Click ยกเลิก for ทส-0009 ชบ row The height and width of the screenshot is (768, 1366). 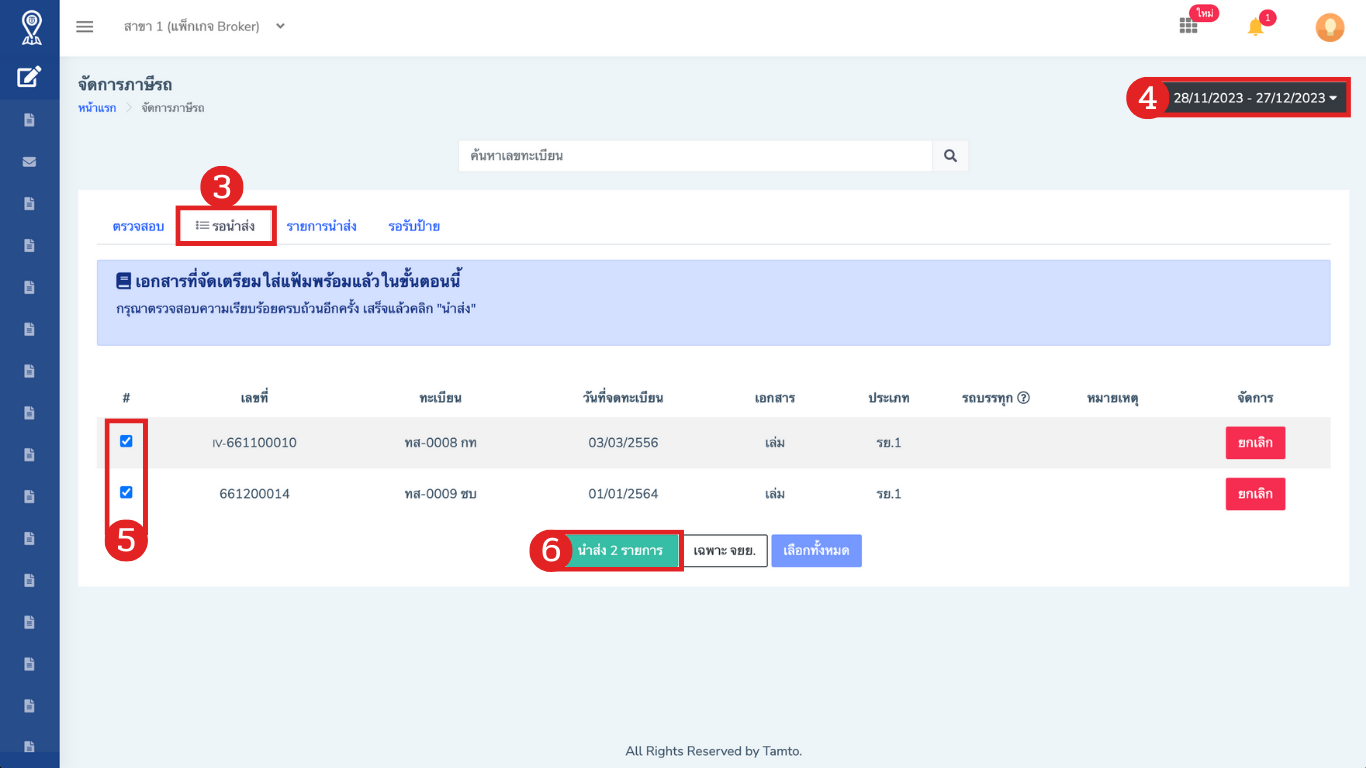click(x=1255, y=494)
